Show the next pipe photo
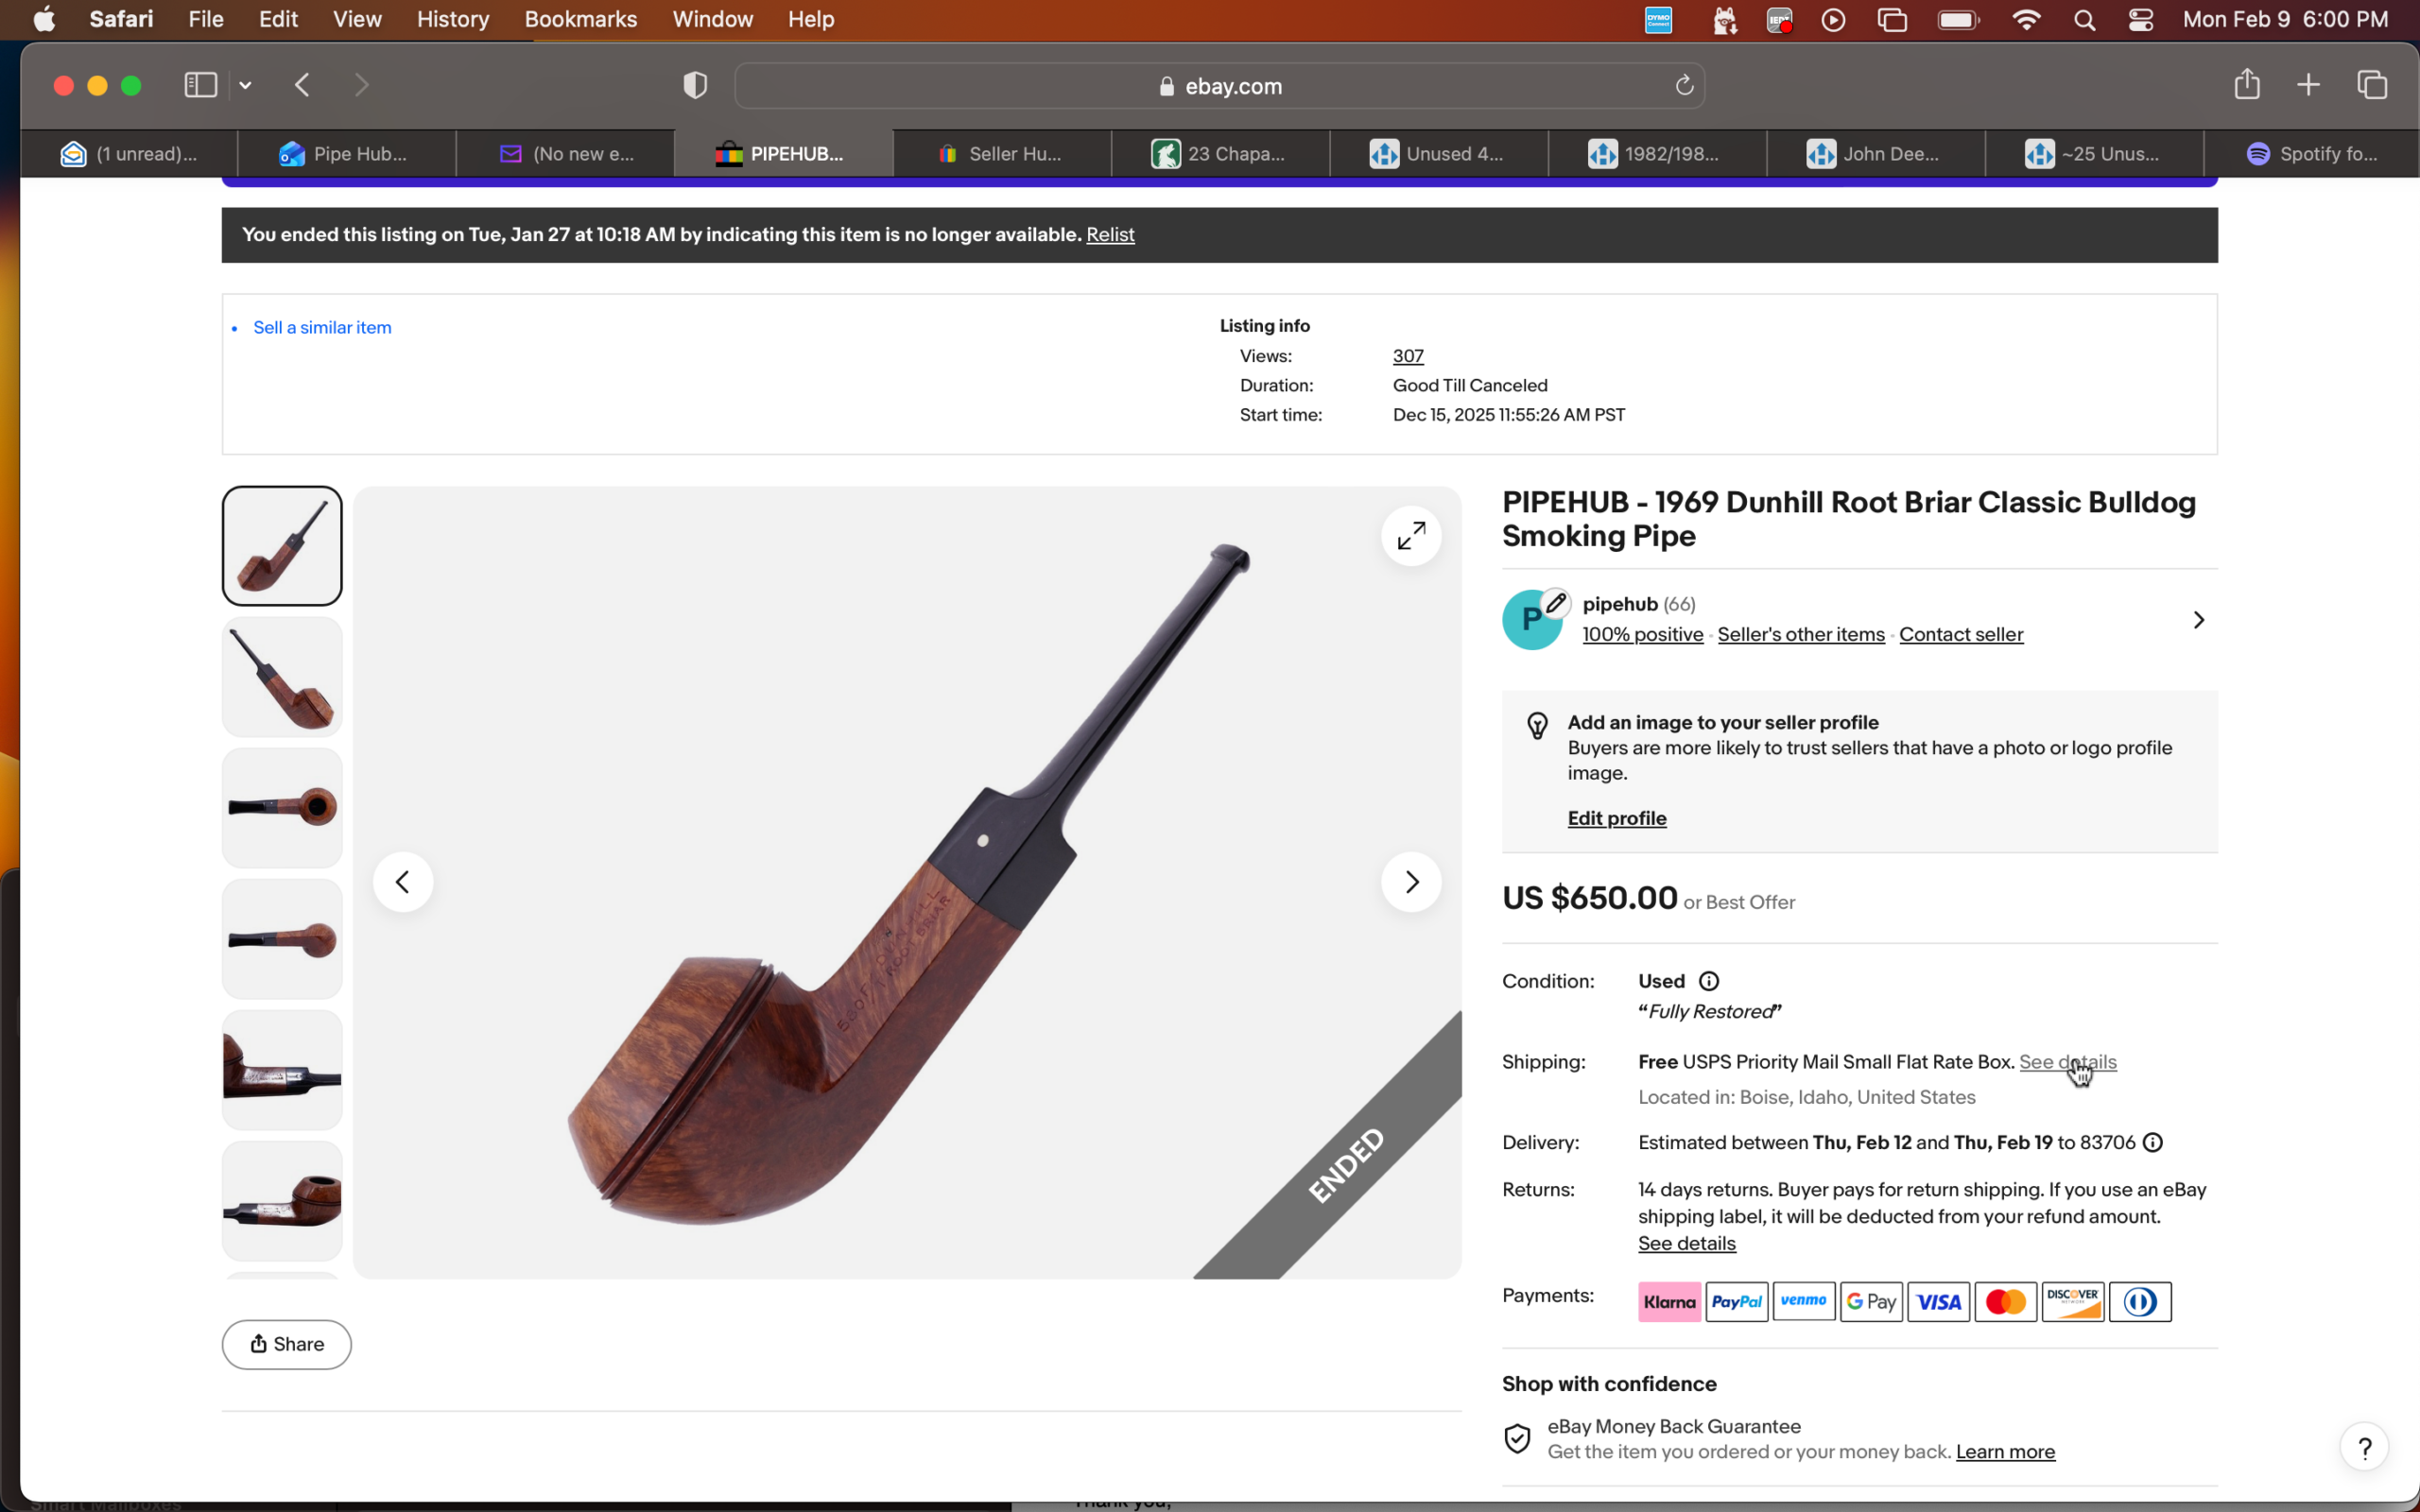This screenshot has height=1512, width=2420. (1411, 882)
